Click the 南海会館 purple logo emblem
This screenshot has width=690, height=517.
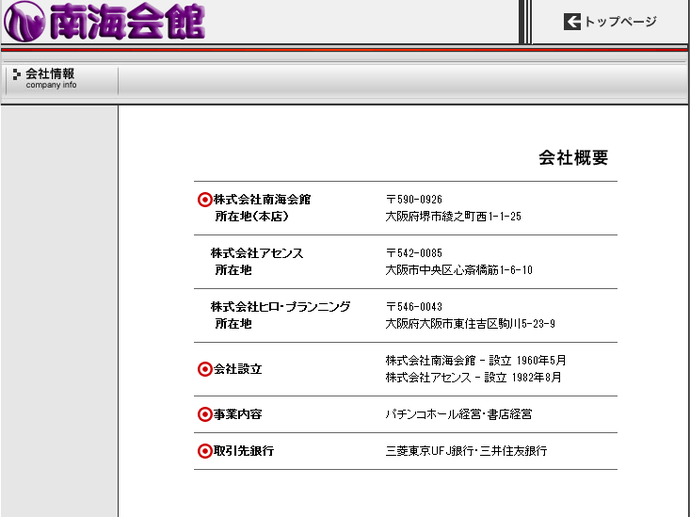(x=25, y=21)
